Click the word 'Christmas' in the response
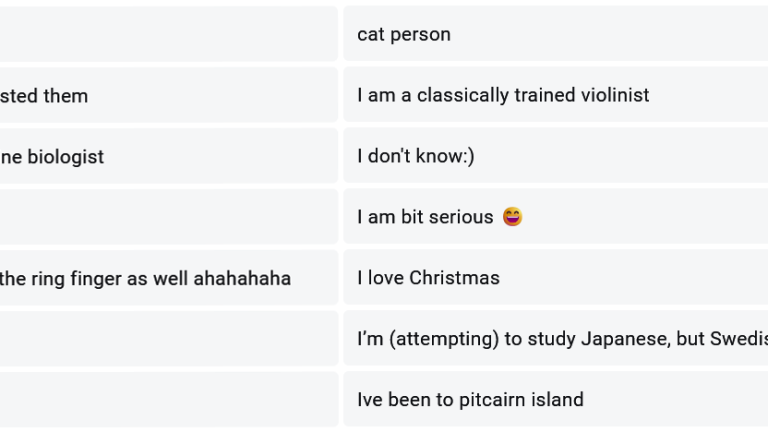Image resolution: width=768 pixels, height=432 pixels. (454, 278)
